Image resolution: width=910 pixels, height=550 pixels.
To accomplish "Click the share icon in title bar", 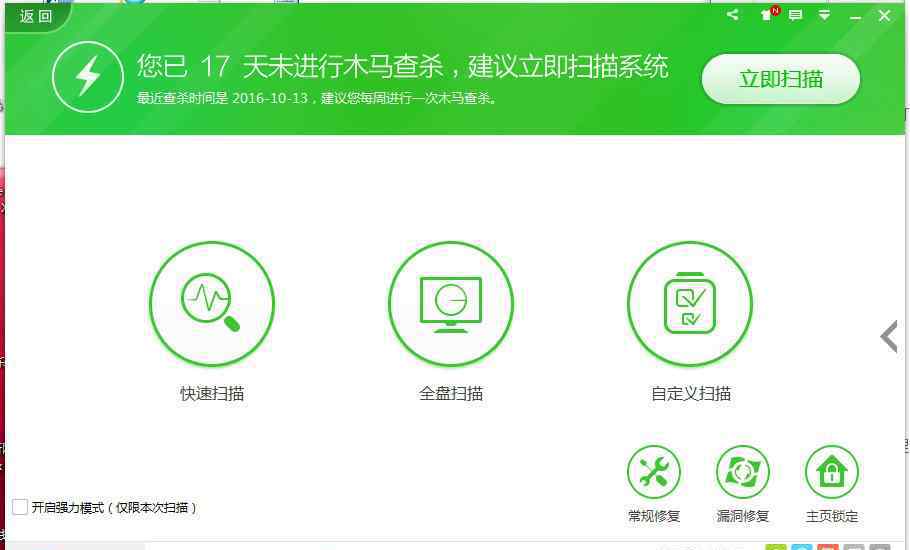I will (x=733, y=15).
